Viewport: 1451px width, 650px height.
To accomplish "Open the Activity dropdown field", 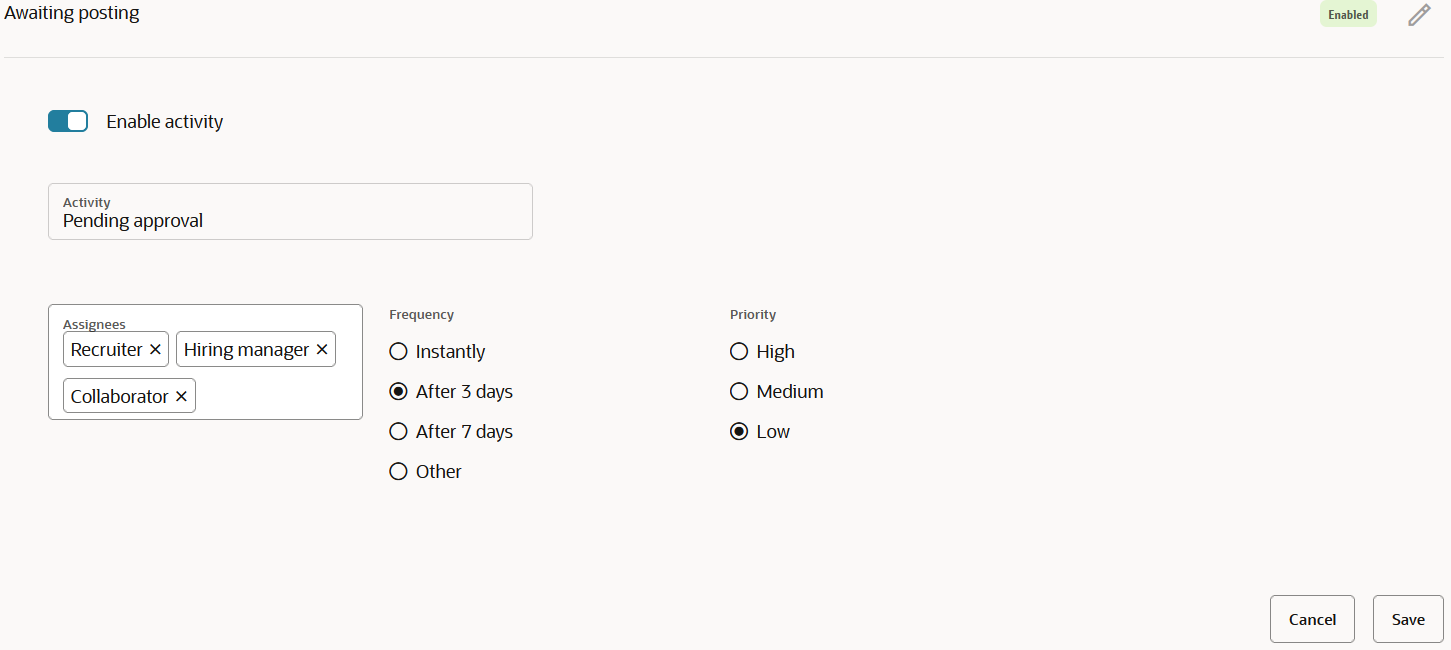I will 290,212.
